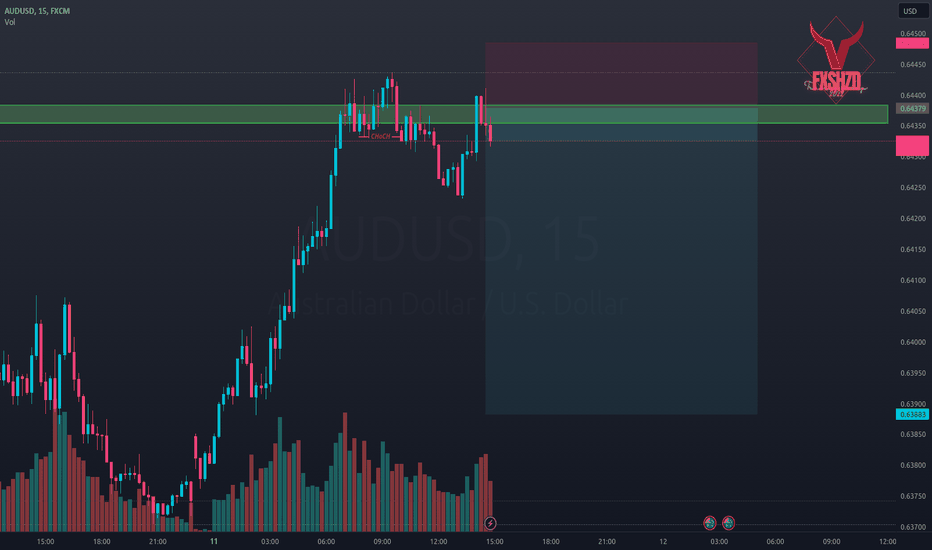Select the cyan 0.63883 target price label
The width and height of the screenshot is (932, 550).
[912, 414]
